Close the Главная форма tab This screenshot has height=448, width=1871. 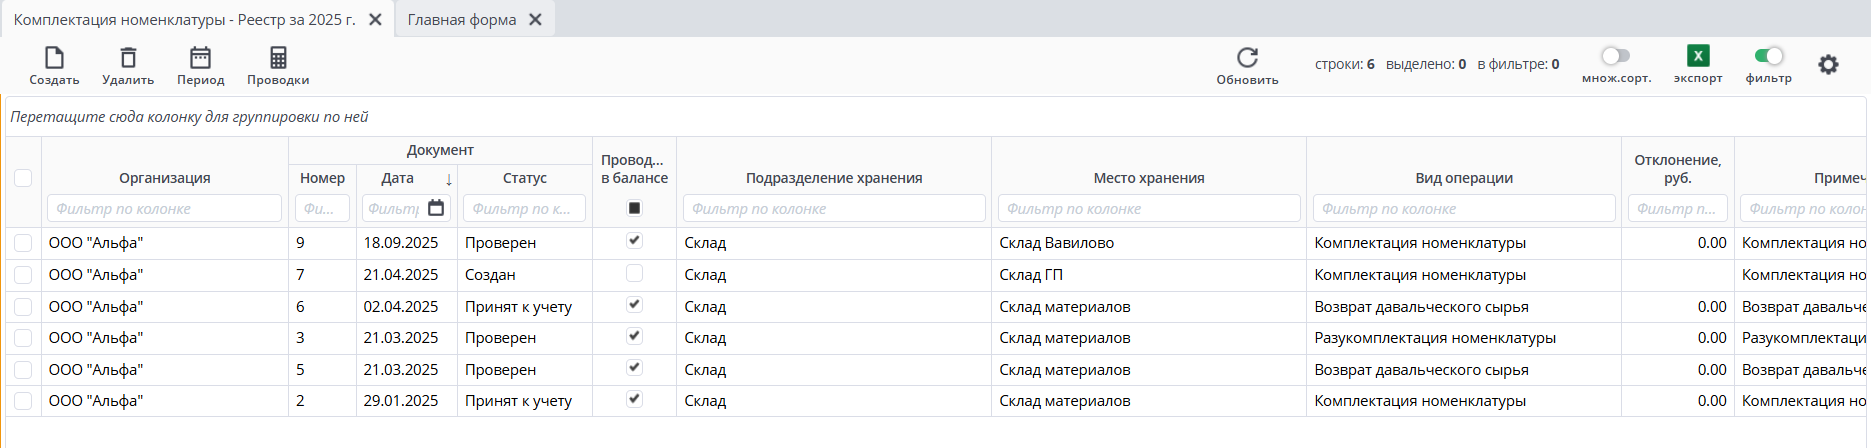[x=535, y=20]
